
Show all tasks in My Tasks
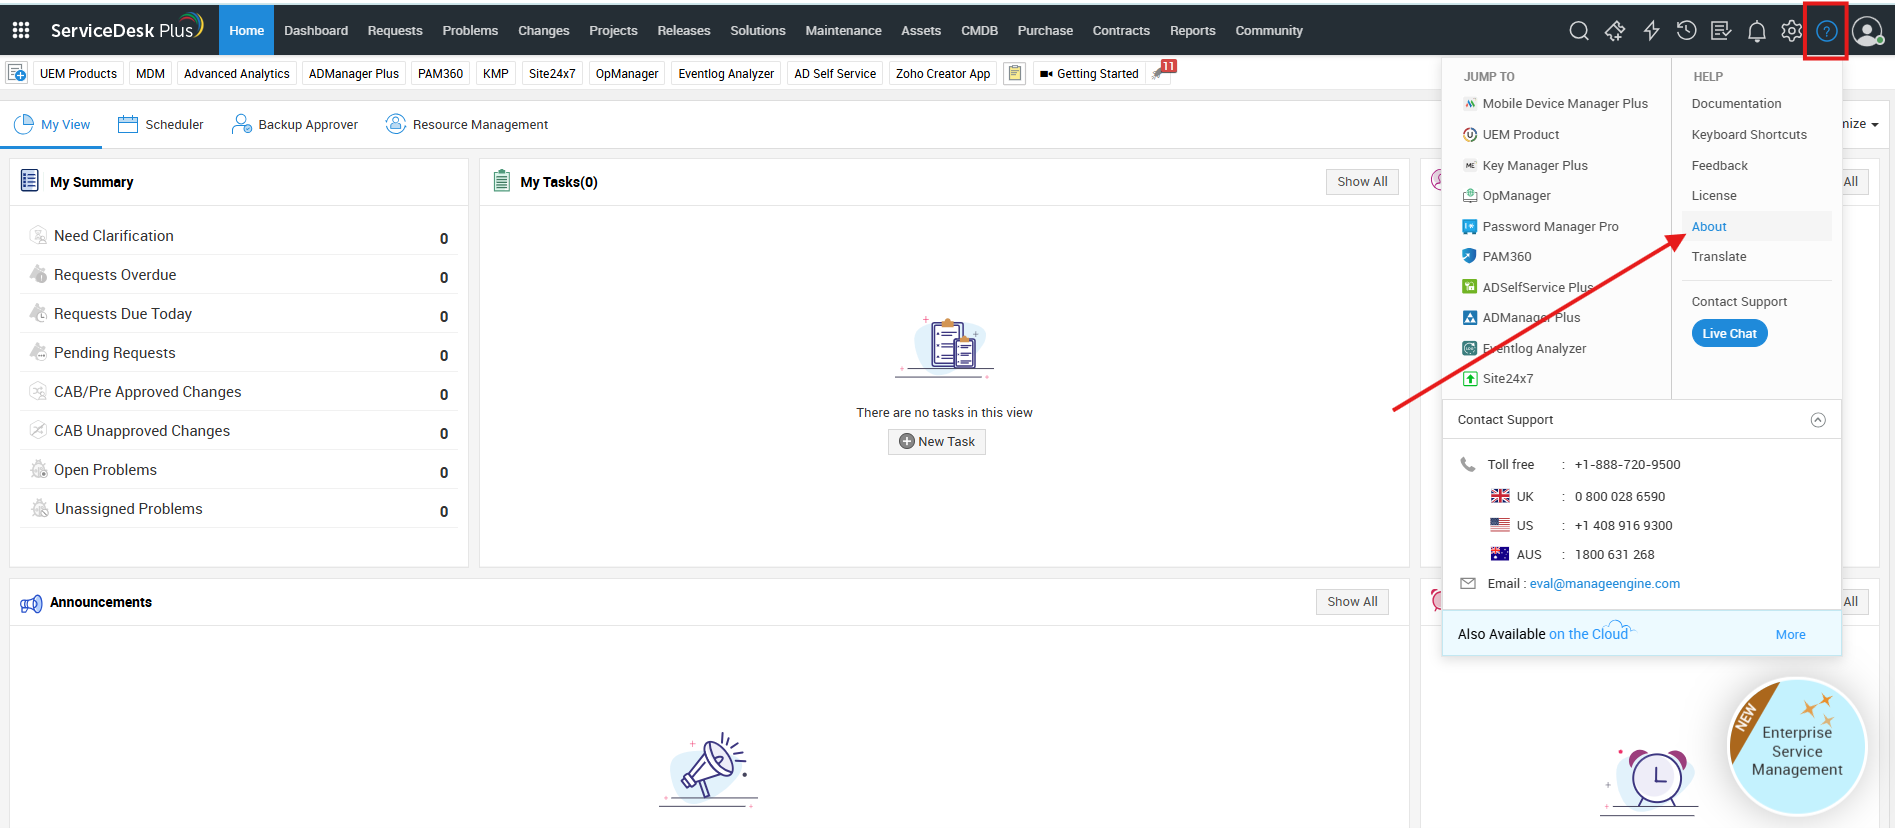(x=1362, y=182)
